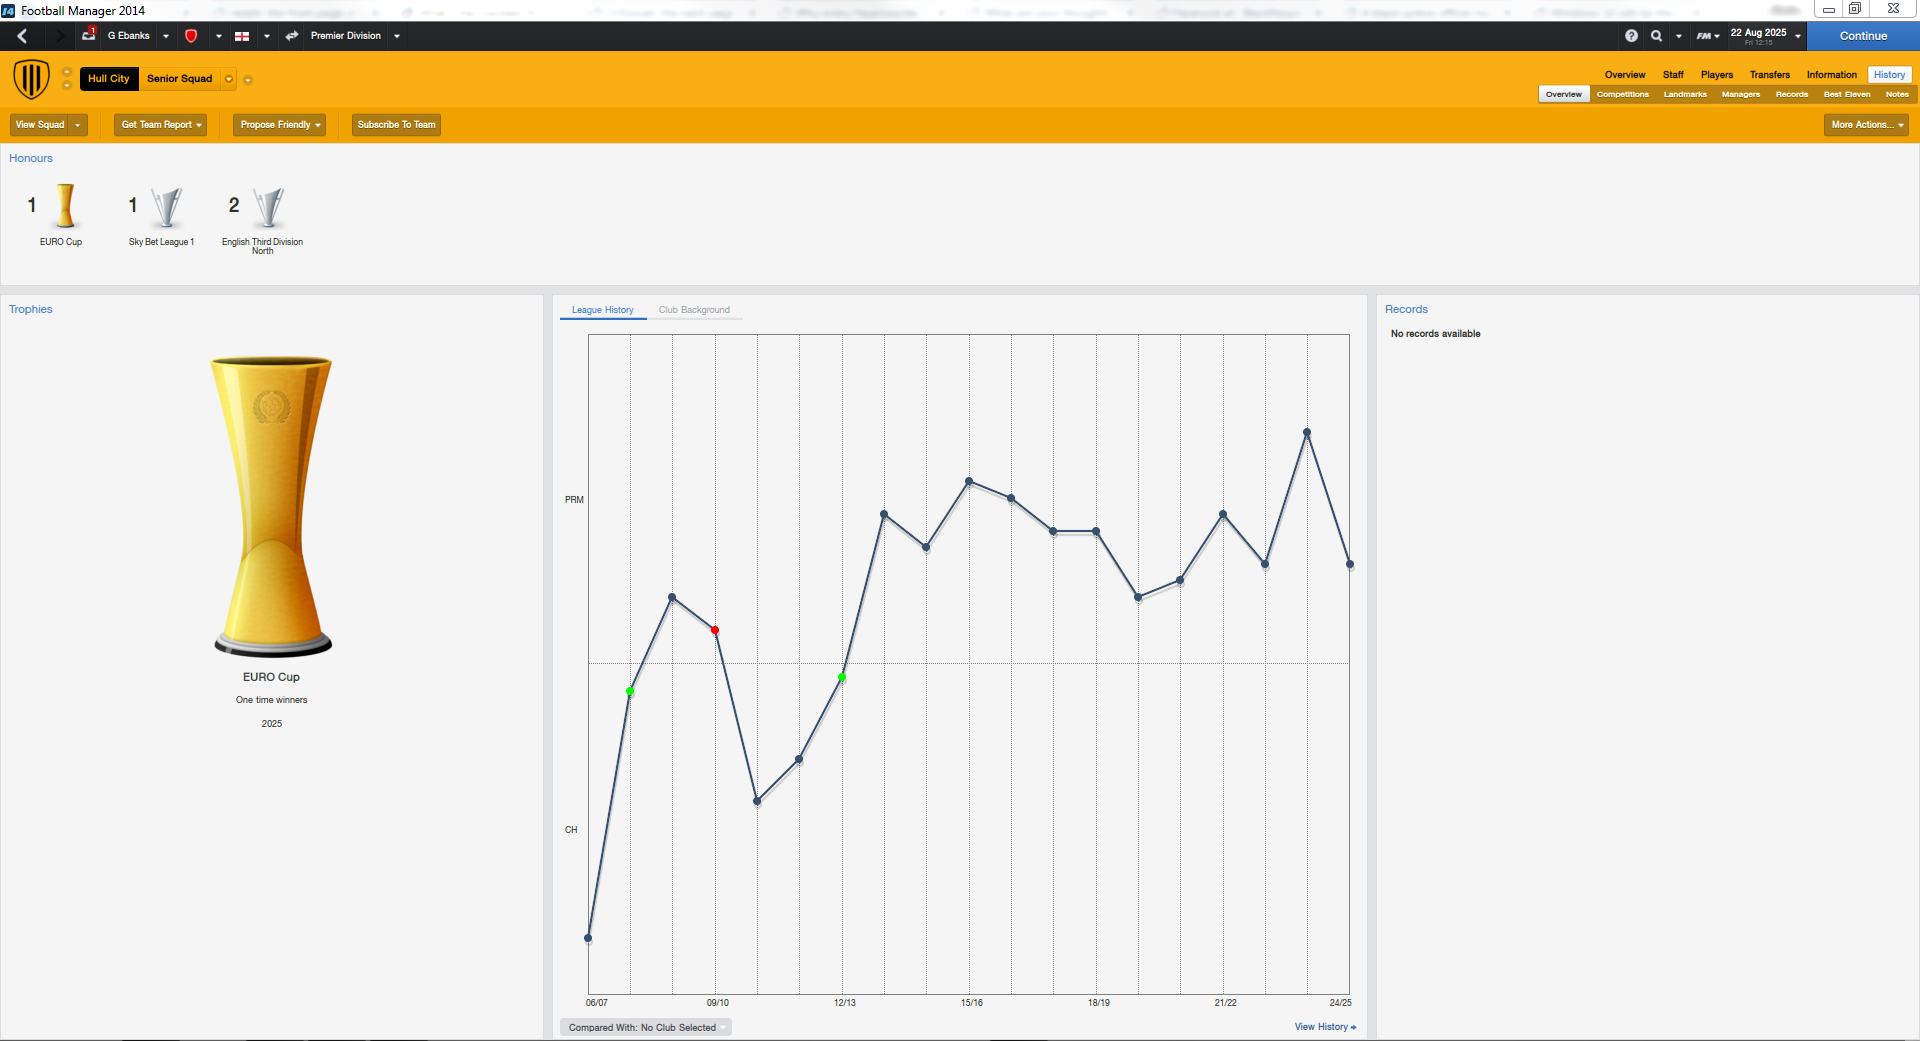Select the History tab
The image size is (1920, 1041).
1889,75
